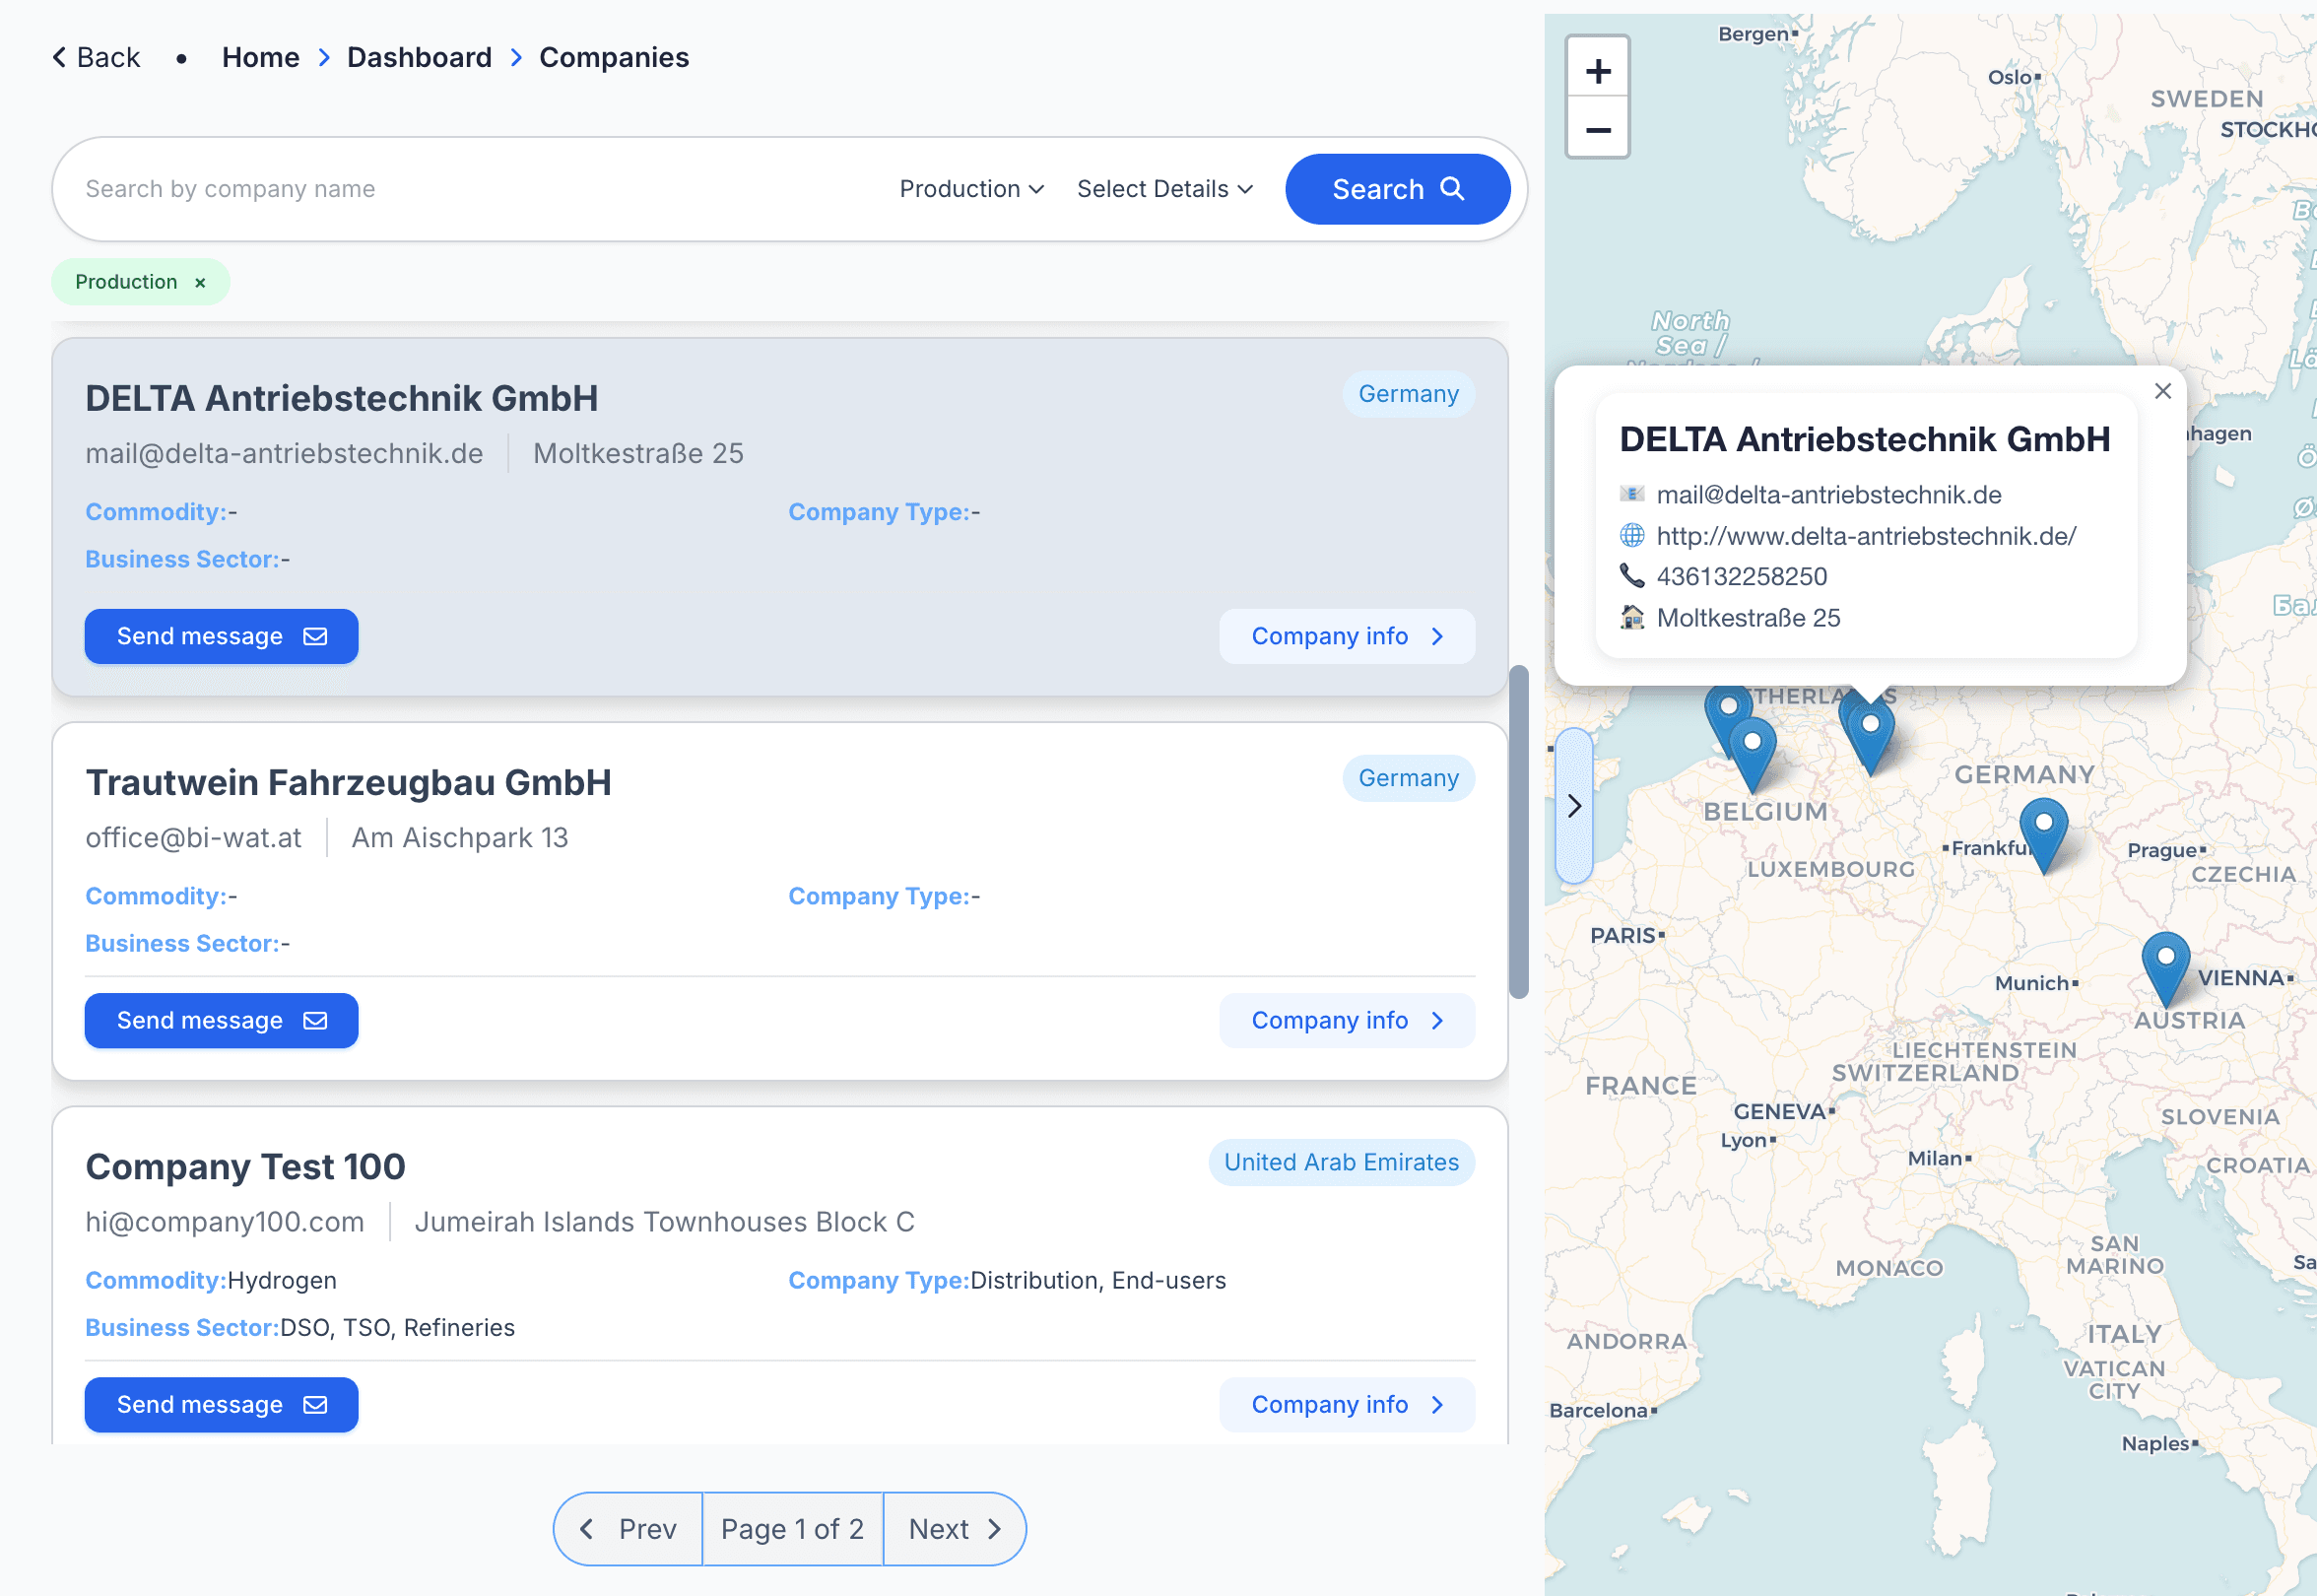The height and width of the screenshot is (1596, 2317).
Task: Click the email address in map popup
Action: pos(1829,494)
